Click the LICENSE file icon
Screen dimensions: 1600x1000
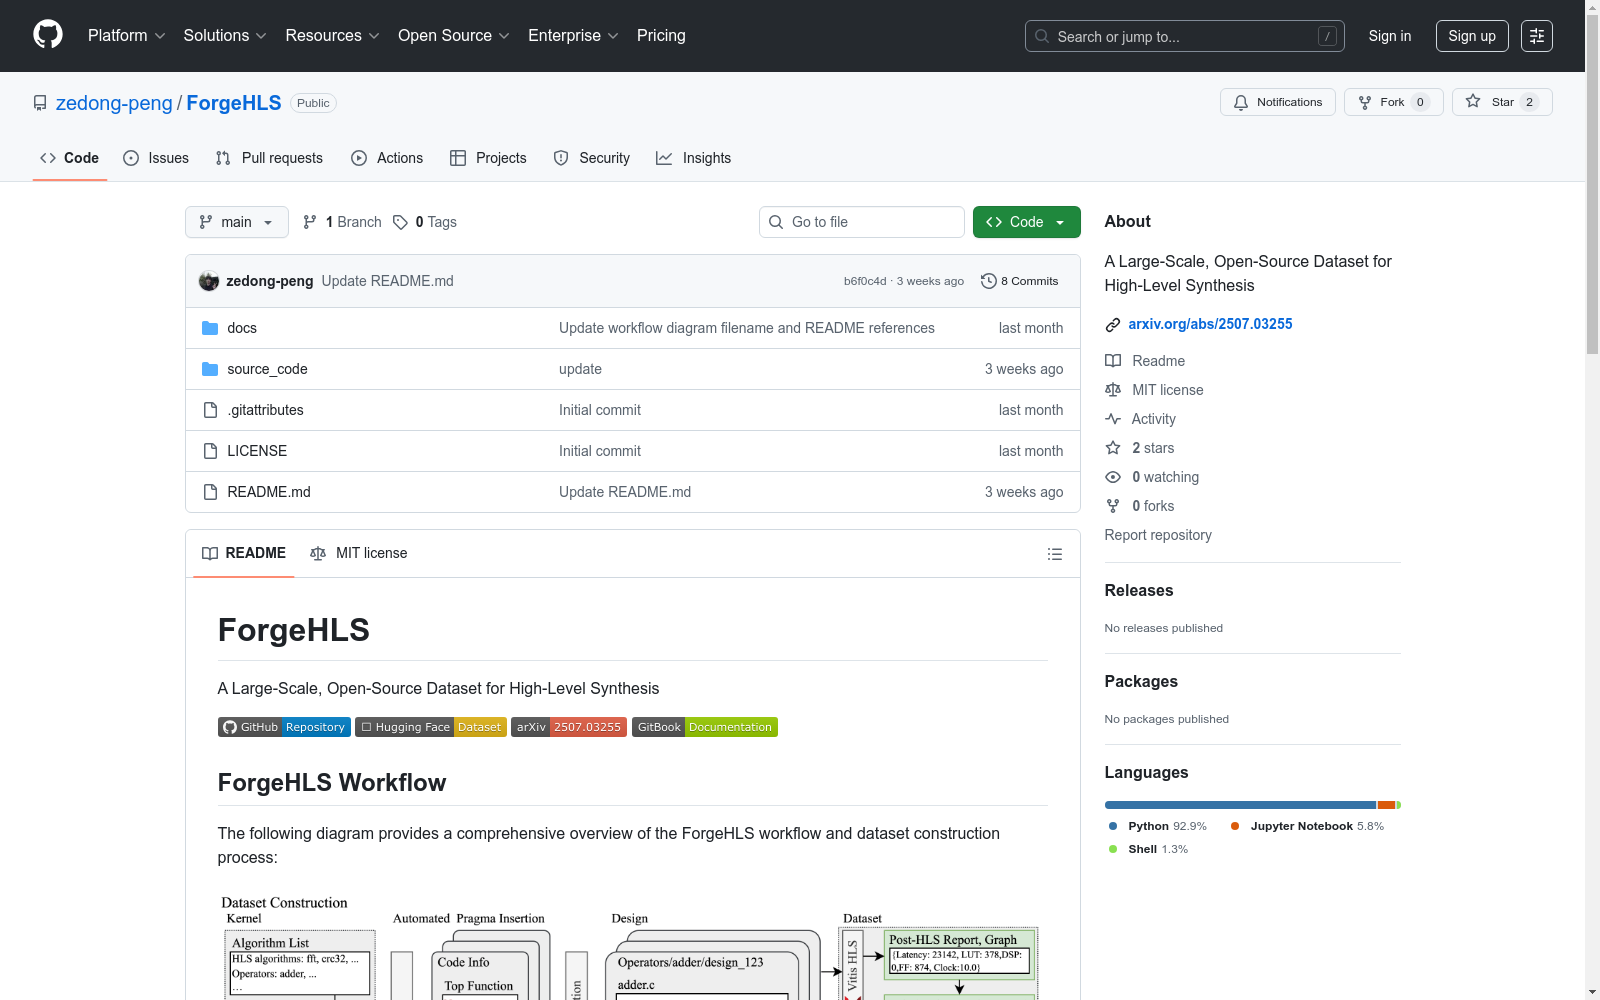(210, 451)
